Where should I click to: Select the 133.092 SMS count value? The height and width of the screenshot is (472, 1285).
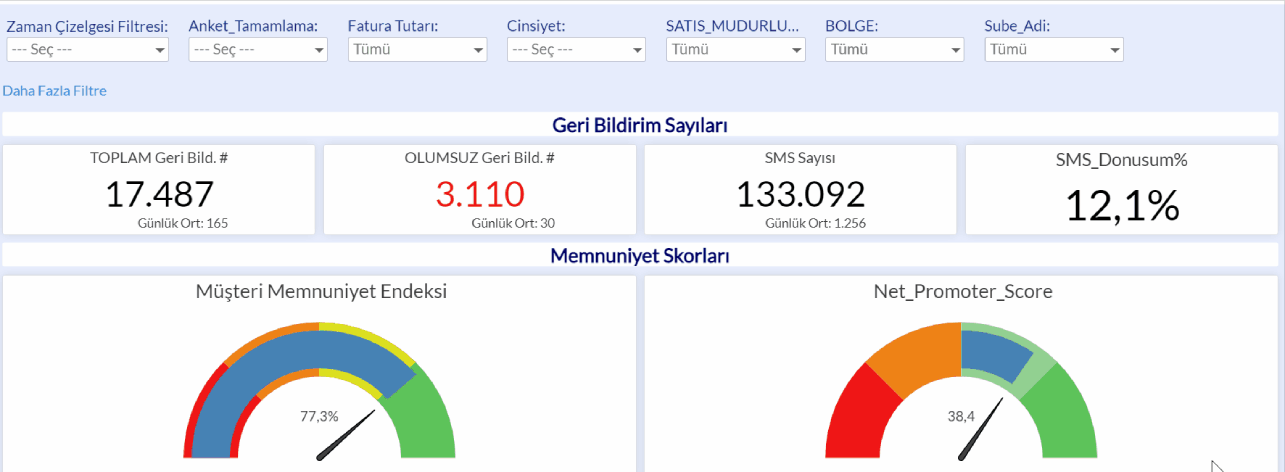coord(800,194)
